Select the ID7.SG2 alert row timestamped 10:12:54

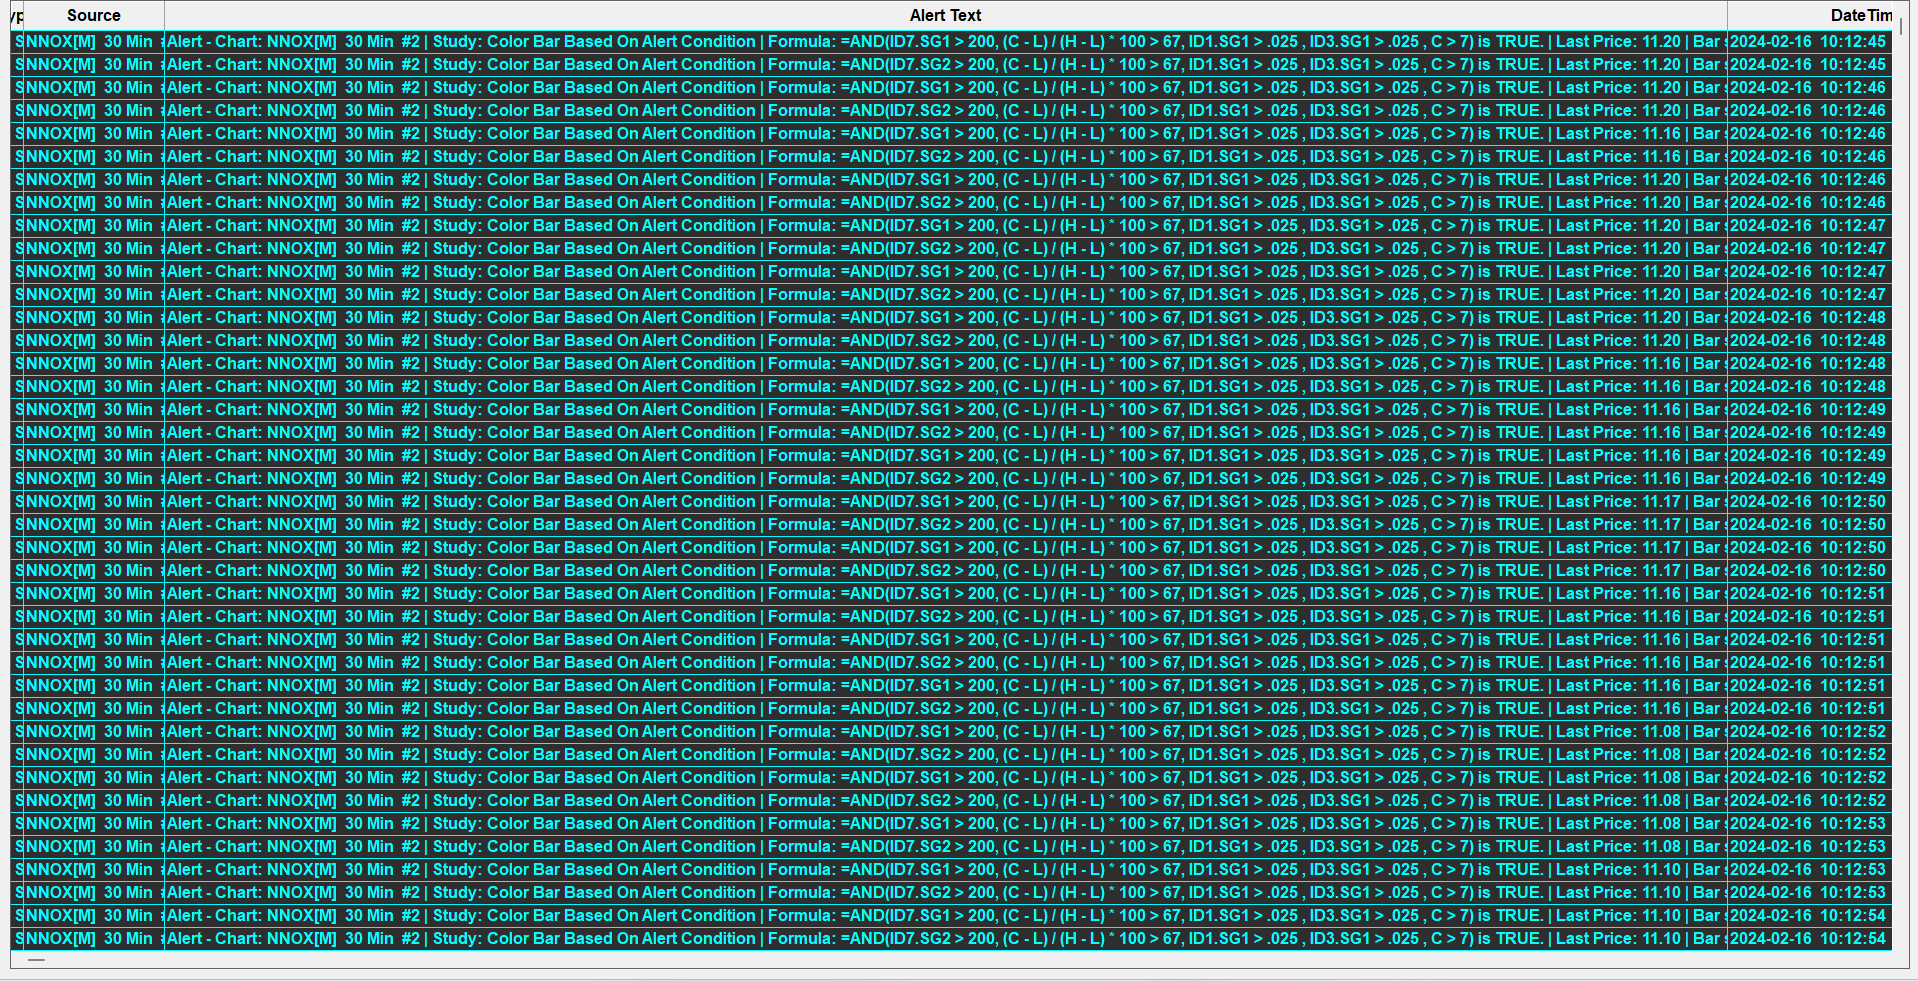click(951, 938)
